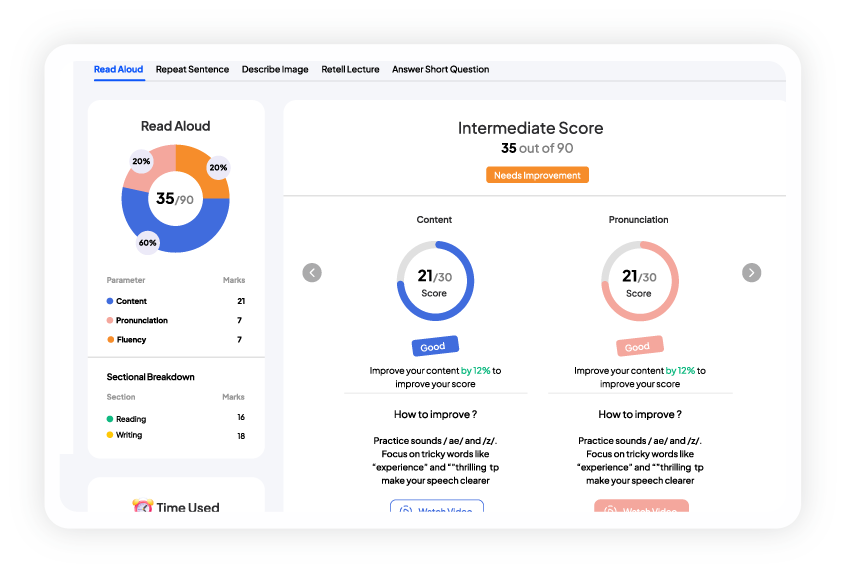Click the pink Watch Video button
Viewport: 844px width, 572px height.
tap(641, 506)
